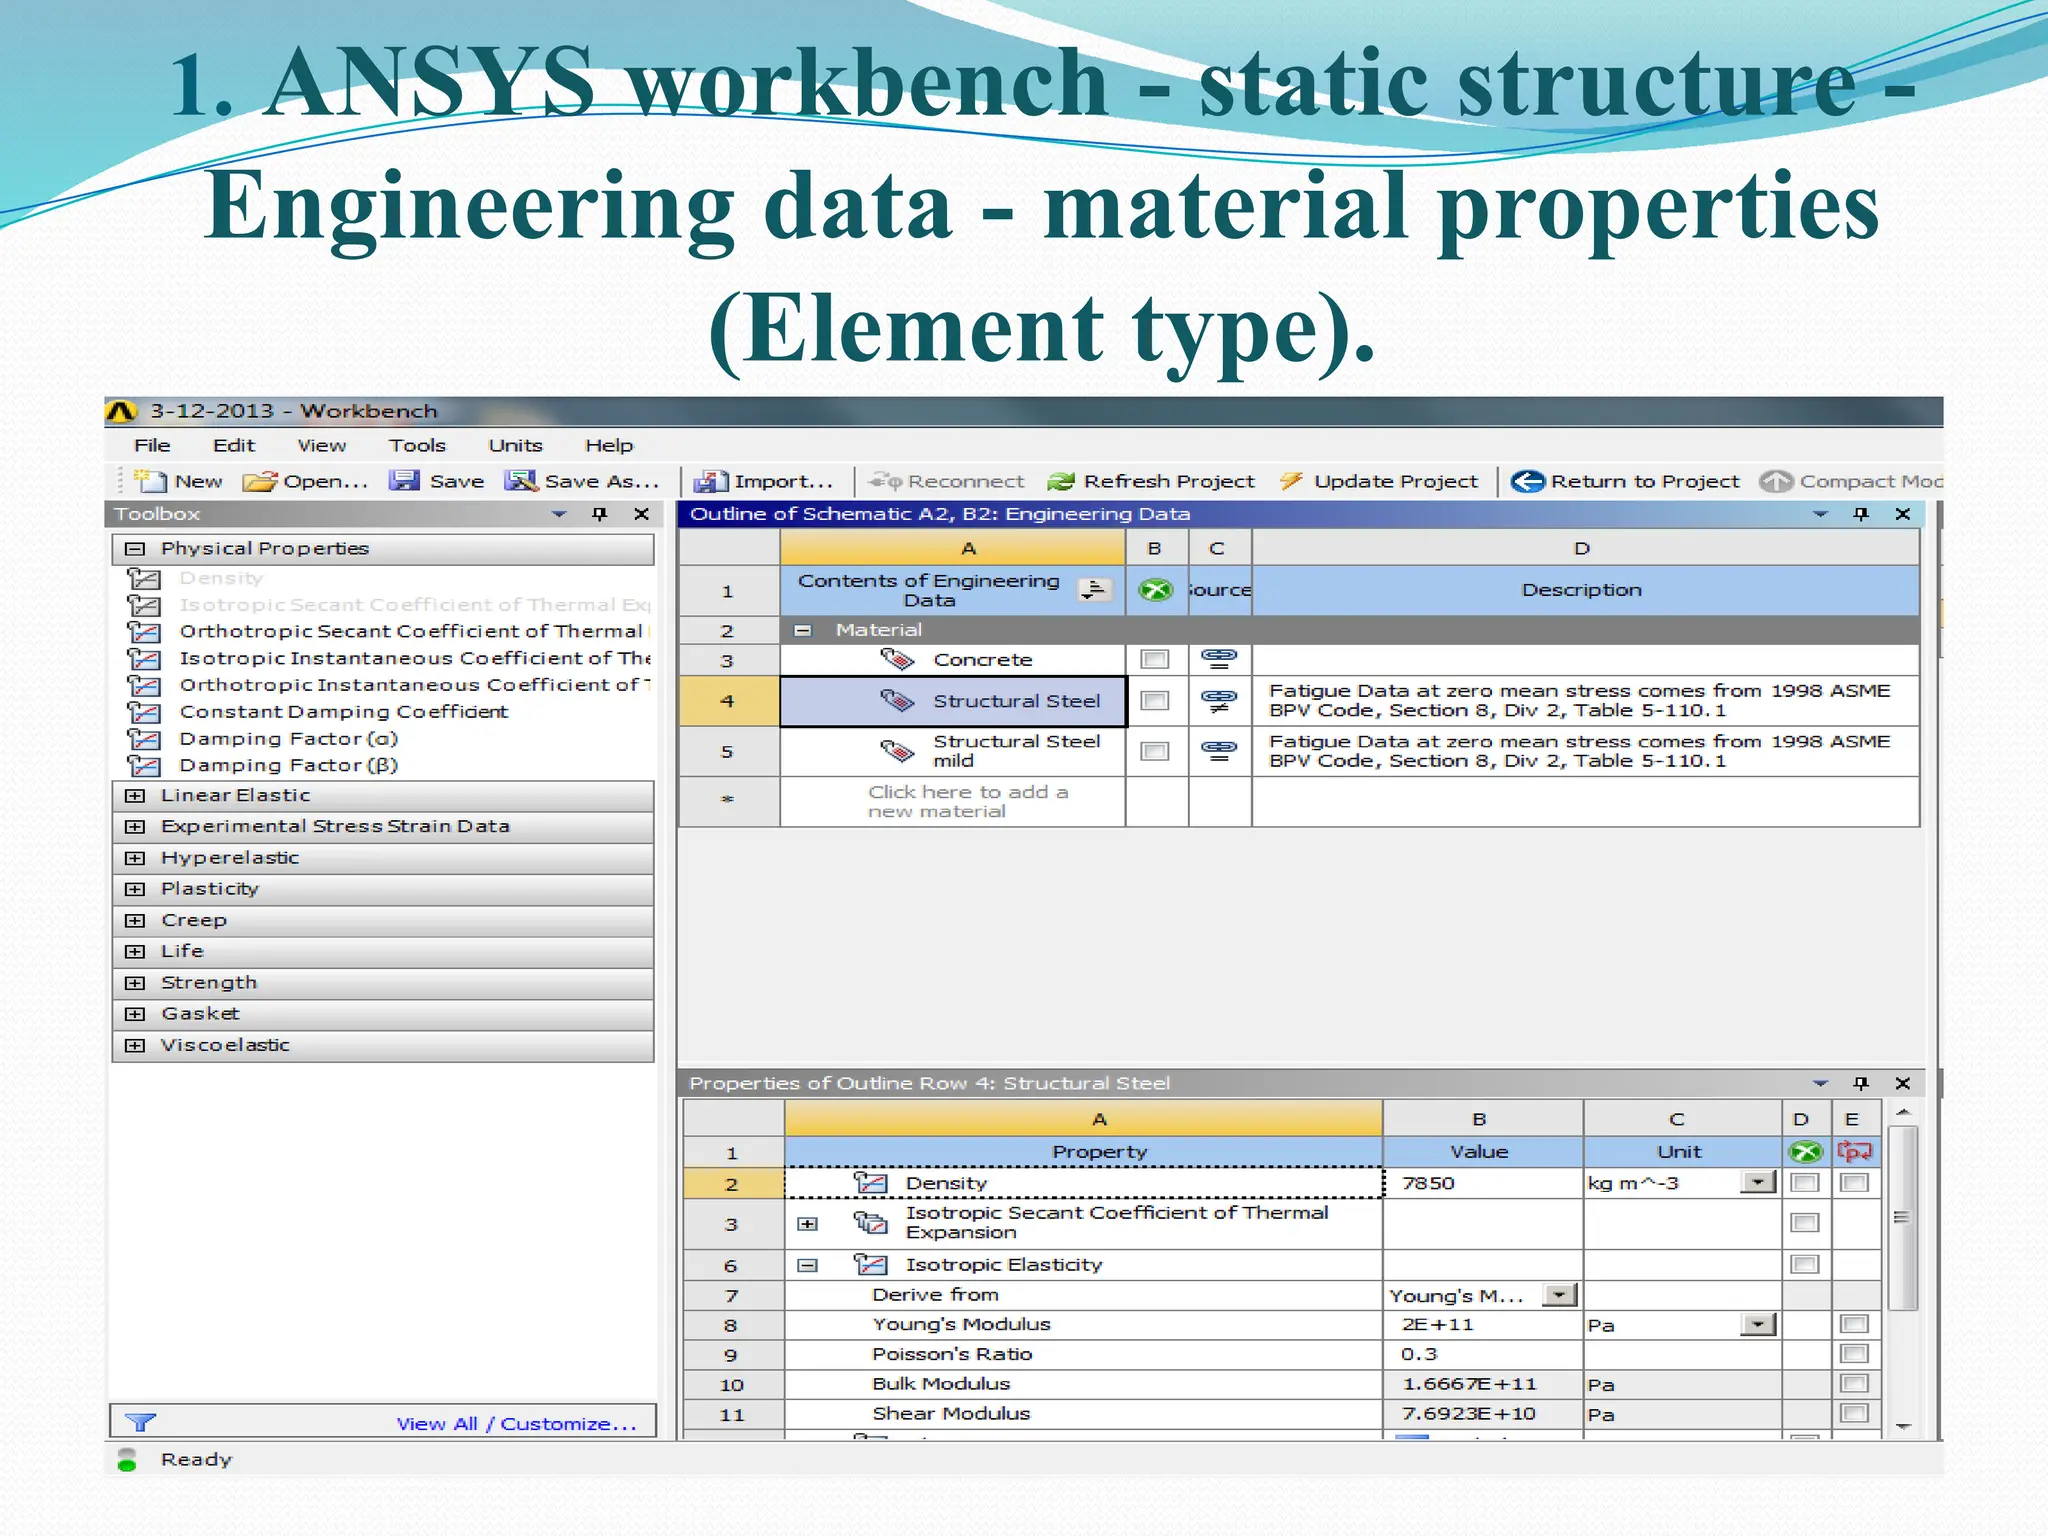Image resolution: width=2048 pixels, height=1536 pixels.
Task: Click the Open folder icon
Action: click(260, 481)
